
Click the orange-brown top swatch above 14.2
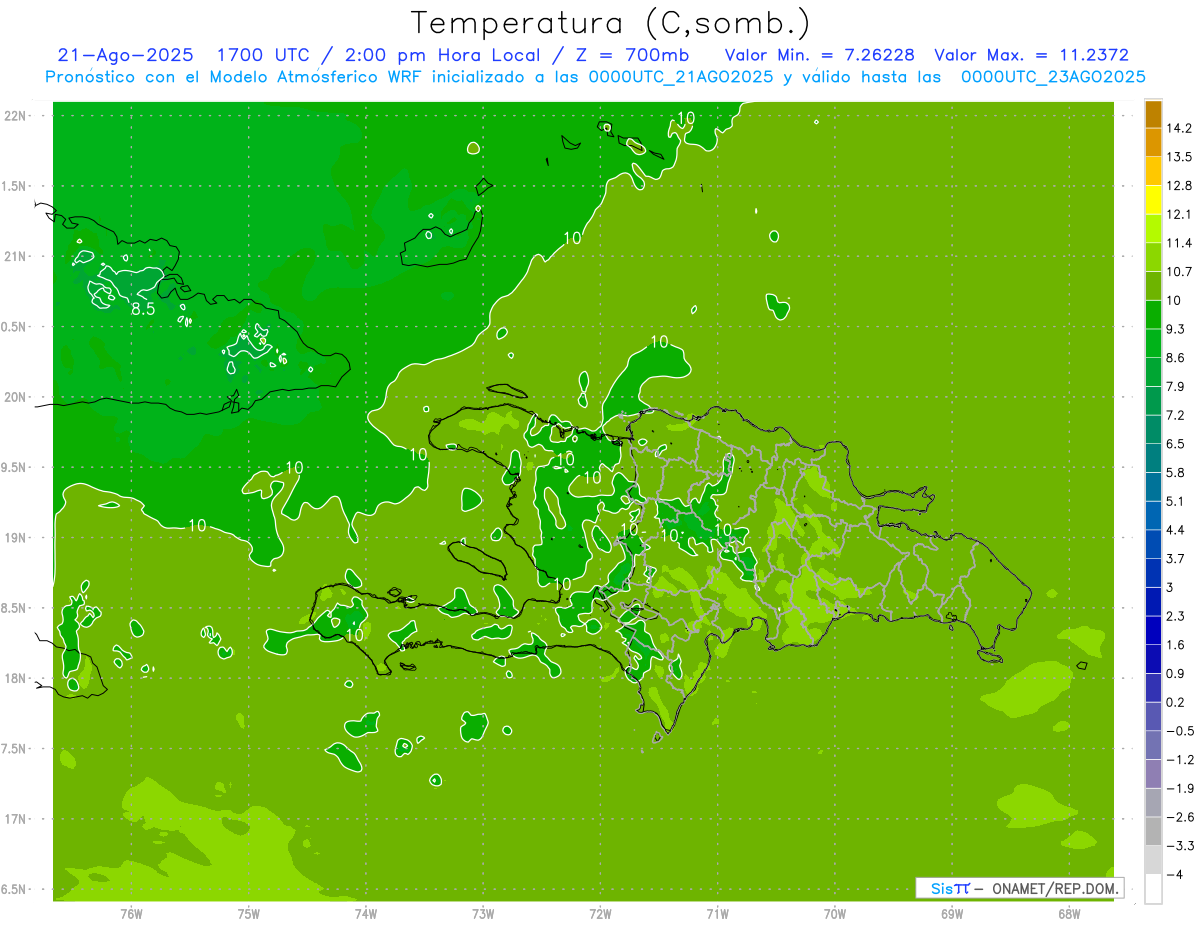click(x=1153, y=114)
